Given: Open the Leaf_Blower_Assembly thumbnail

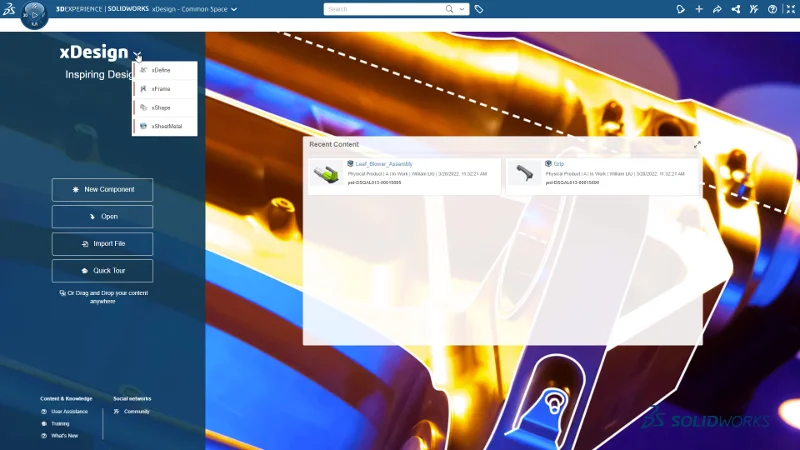Looking at the screenshot, I should [x=325, y=174].
